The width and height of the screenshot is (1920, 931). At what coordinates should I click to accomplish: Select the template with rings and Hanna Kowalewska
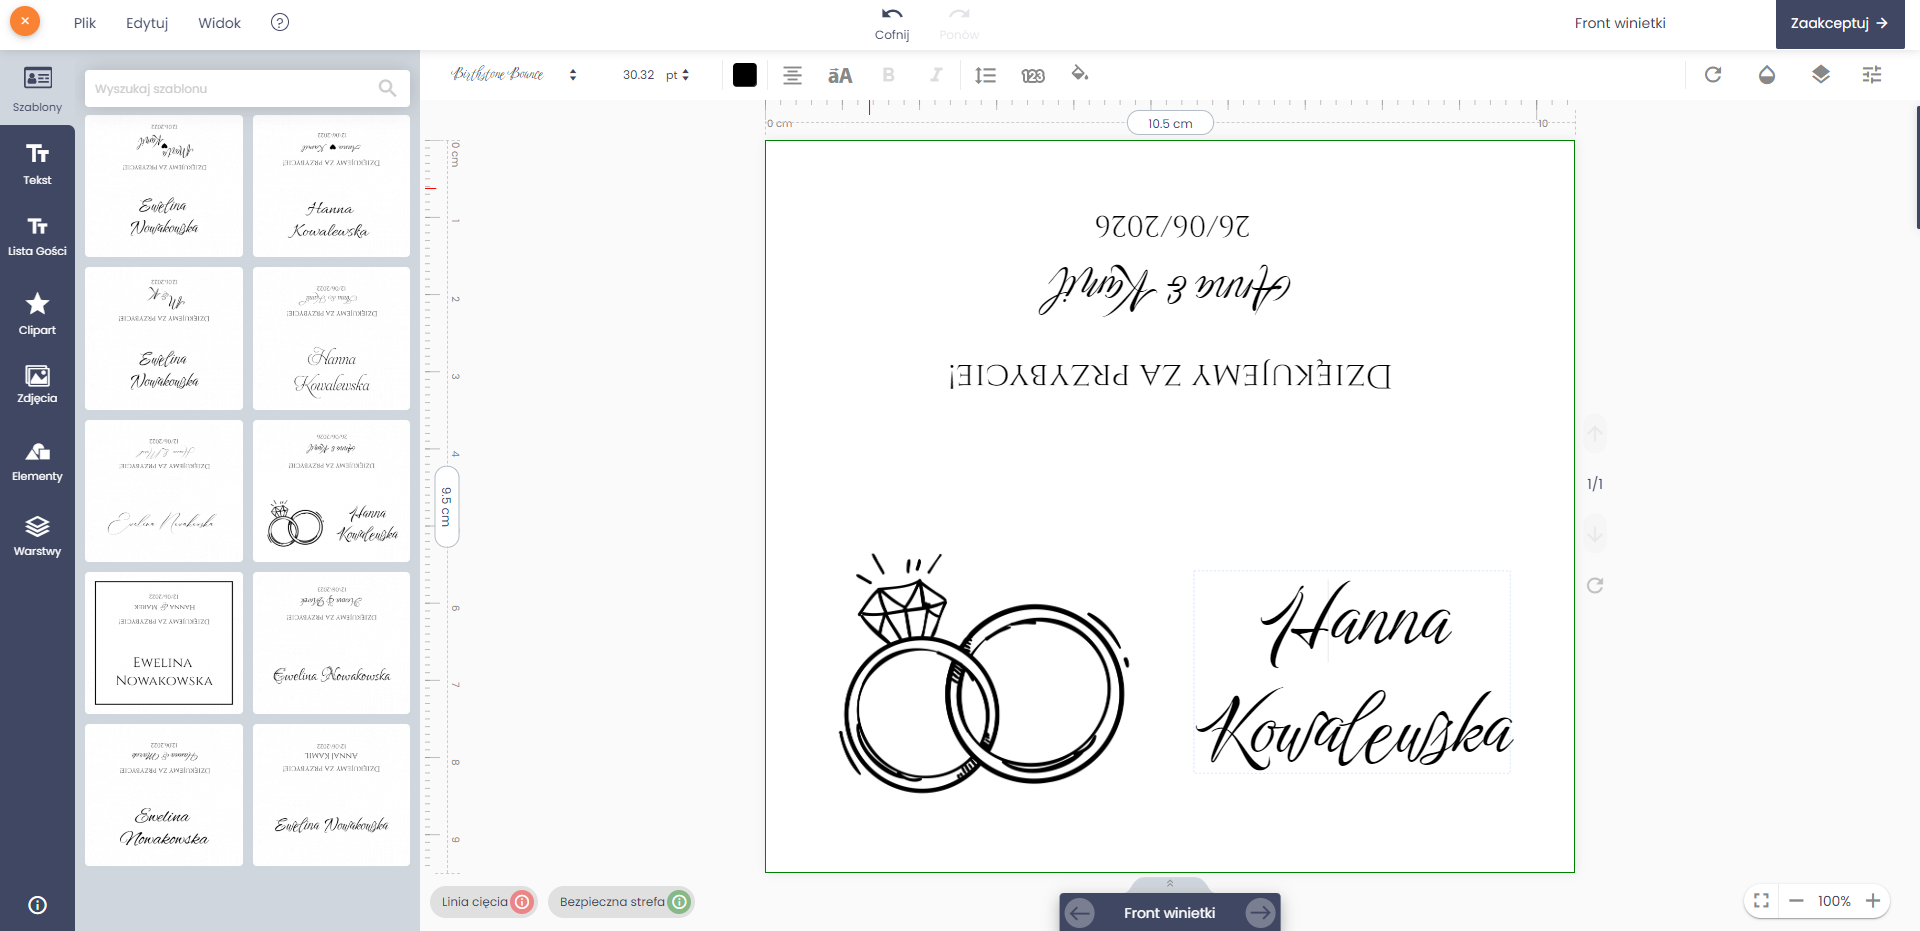pos(331,491)
